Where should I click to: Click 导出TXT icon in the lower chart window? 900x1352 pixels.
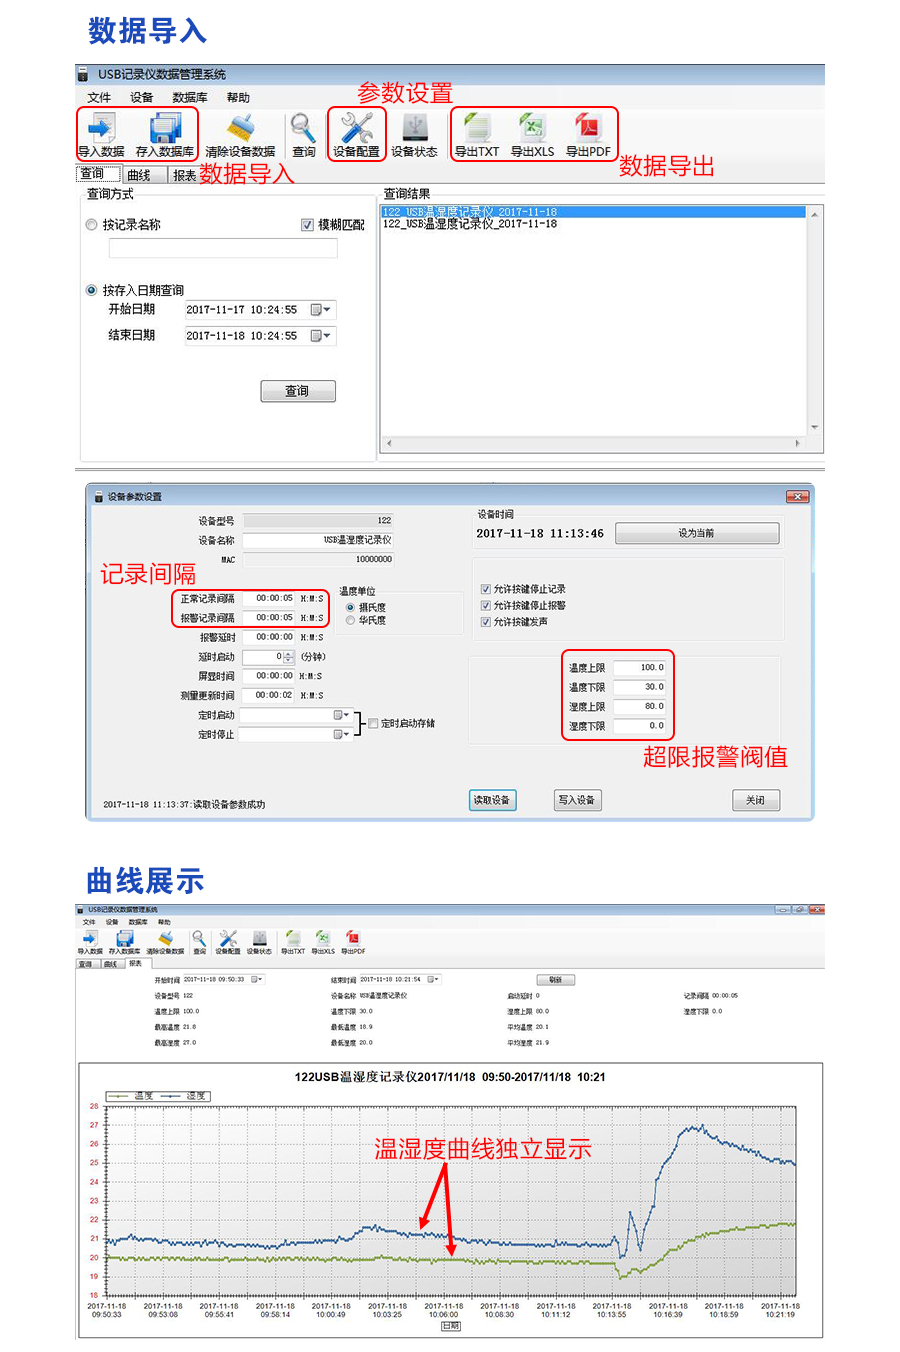[x=293, y=938]
